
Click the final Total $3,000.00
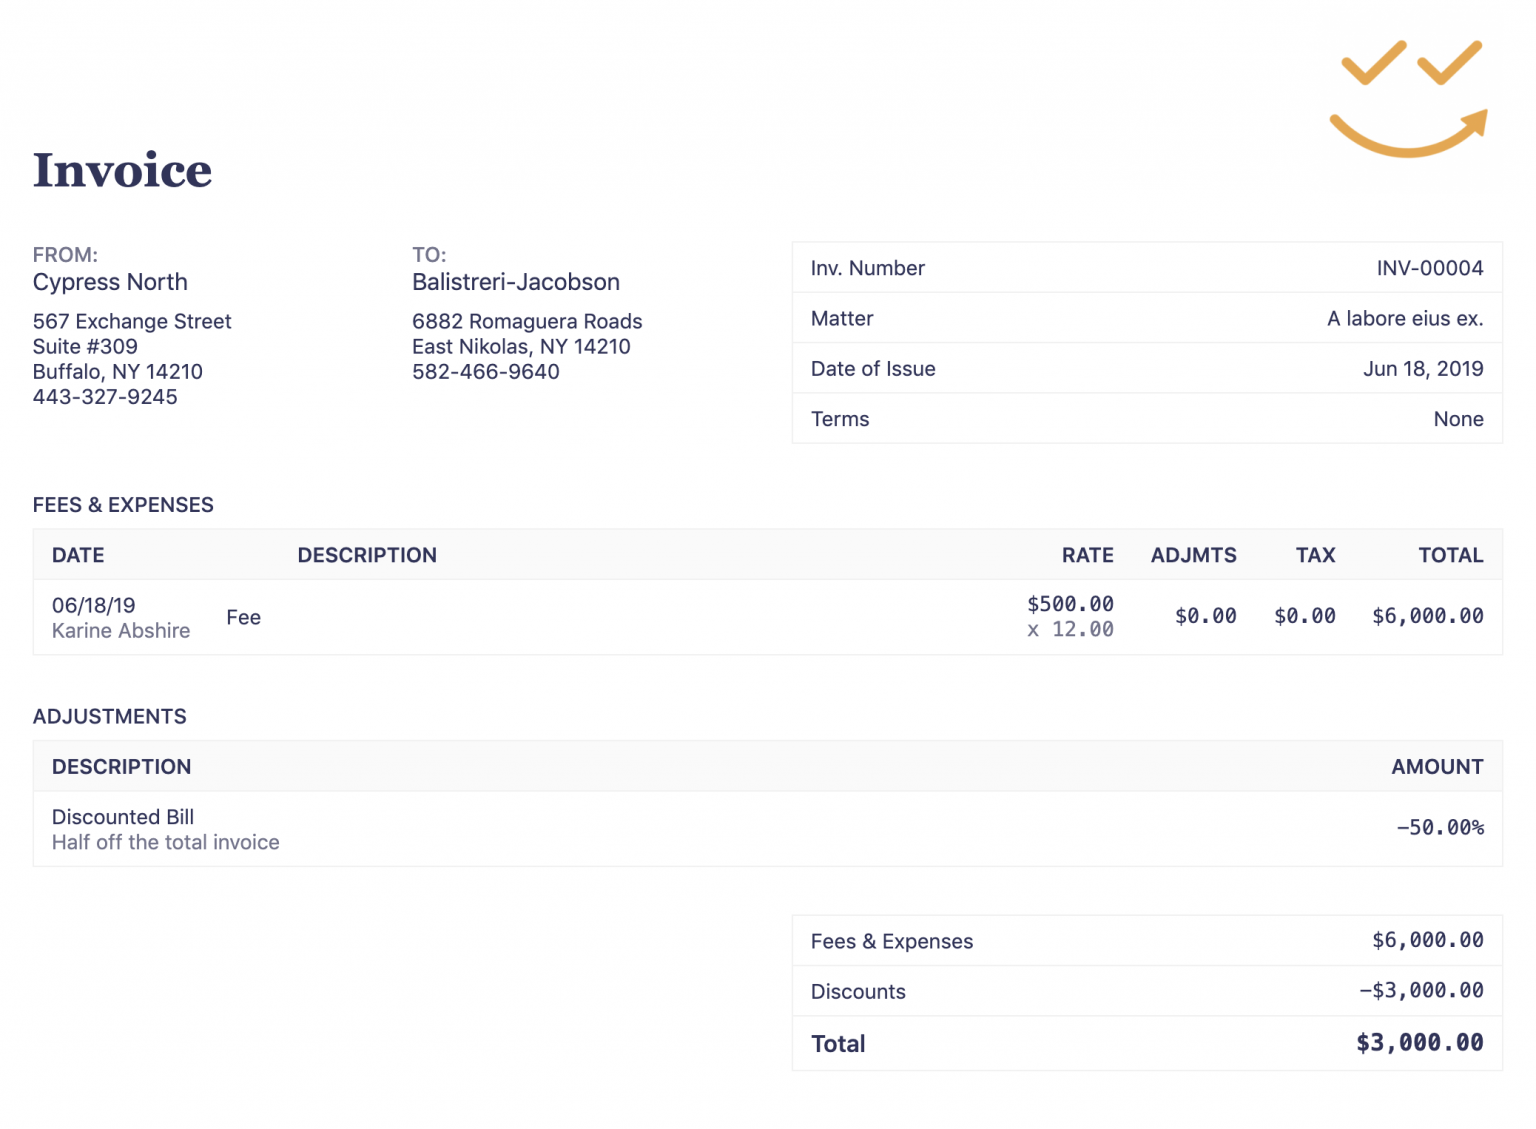[x=1419, y=1043]
